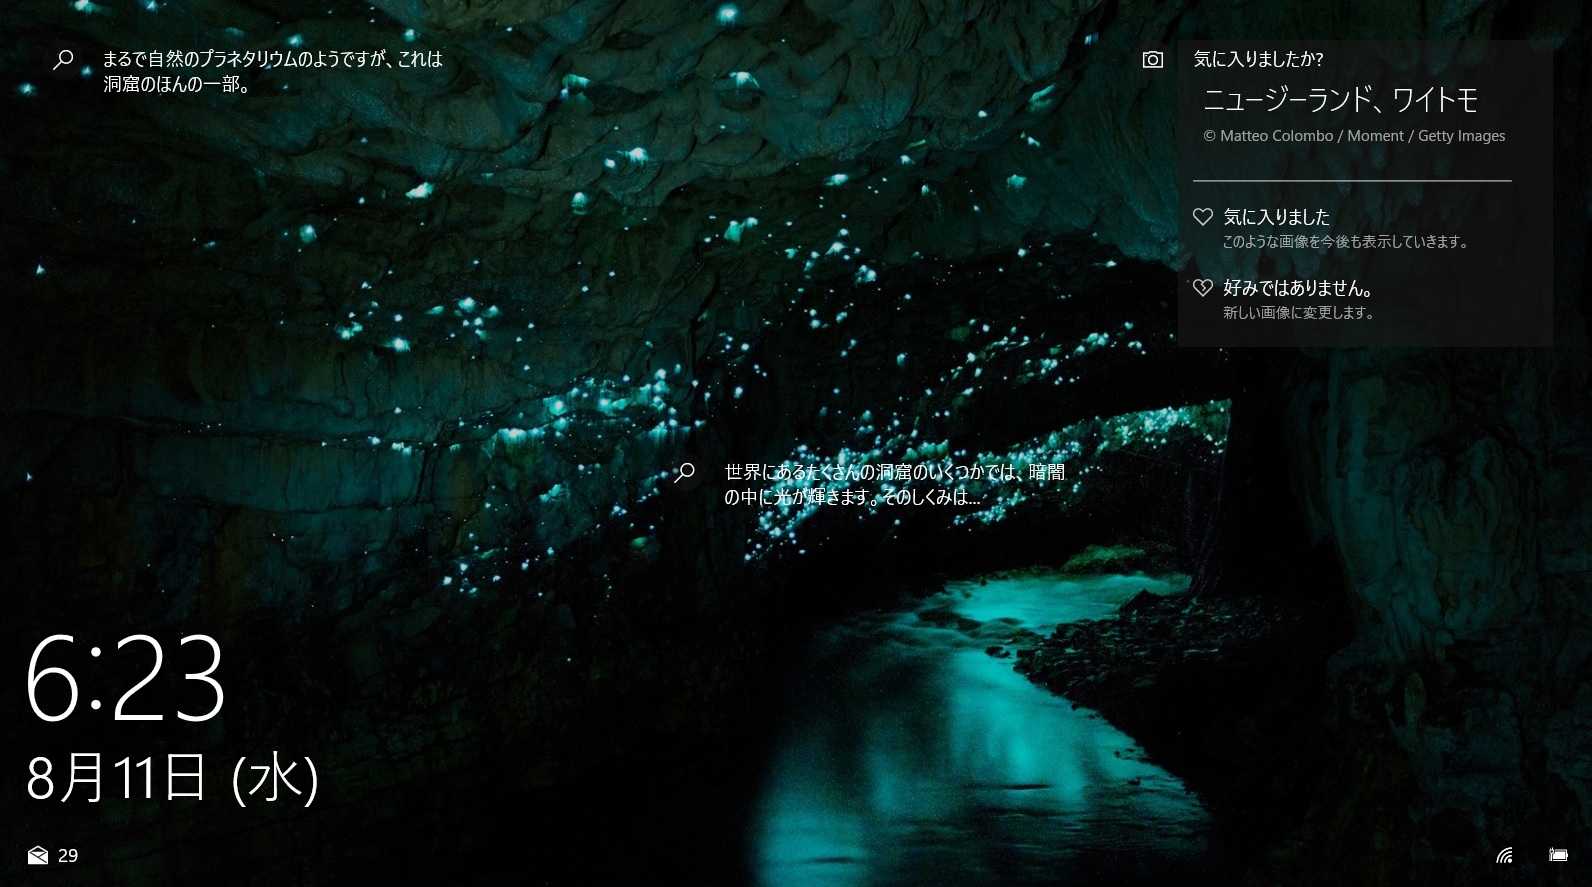The height and width of the screenshot is (887, 1592).
Task: Click the magnifier icon beside the glowing caves caption
Action: [x=685, y=473]
